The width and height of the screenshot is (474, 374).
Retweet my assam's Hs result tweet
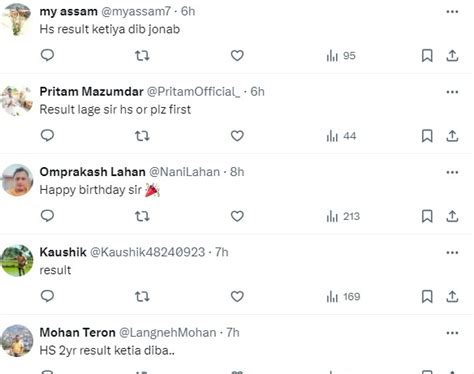tap(142, 55)
